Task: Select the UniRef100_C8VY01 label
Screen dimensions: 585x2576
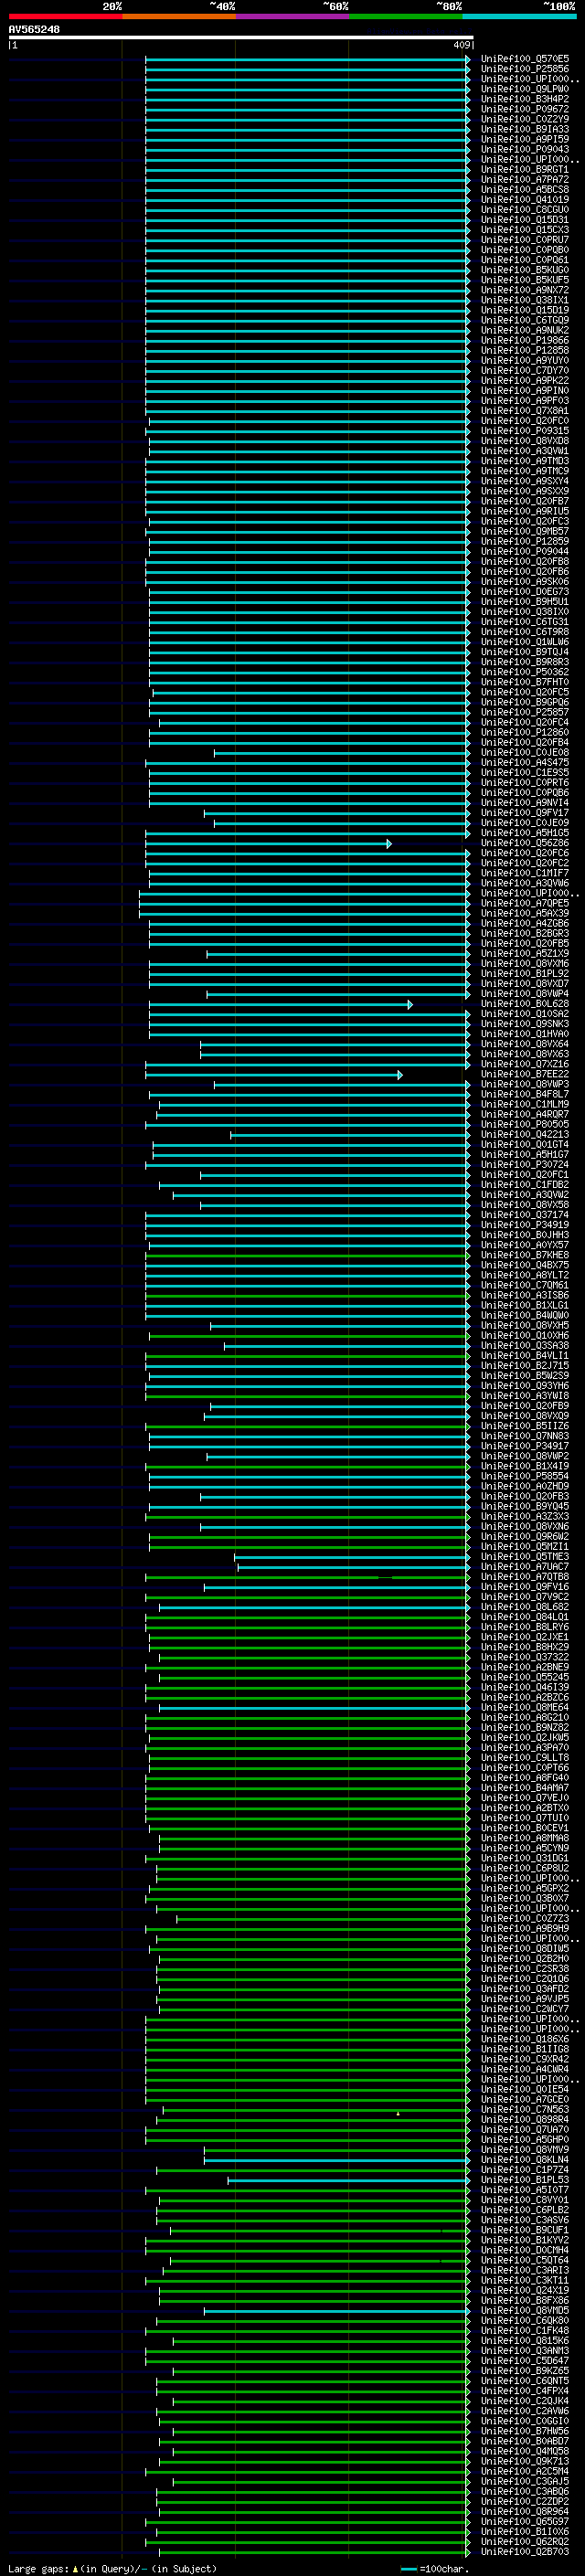Action: click(525, 2200)
